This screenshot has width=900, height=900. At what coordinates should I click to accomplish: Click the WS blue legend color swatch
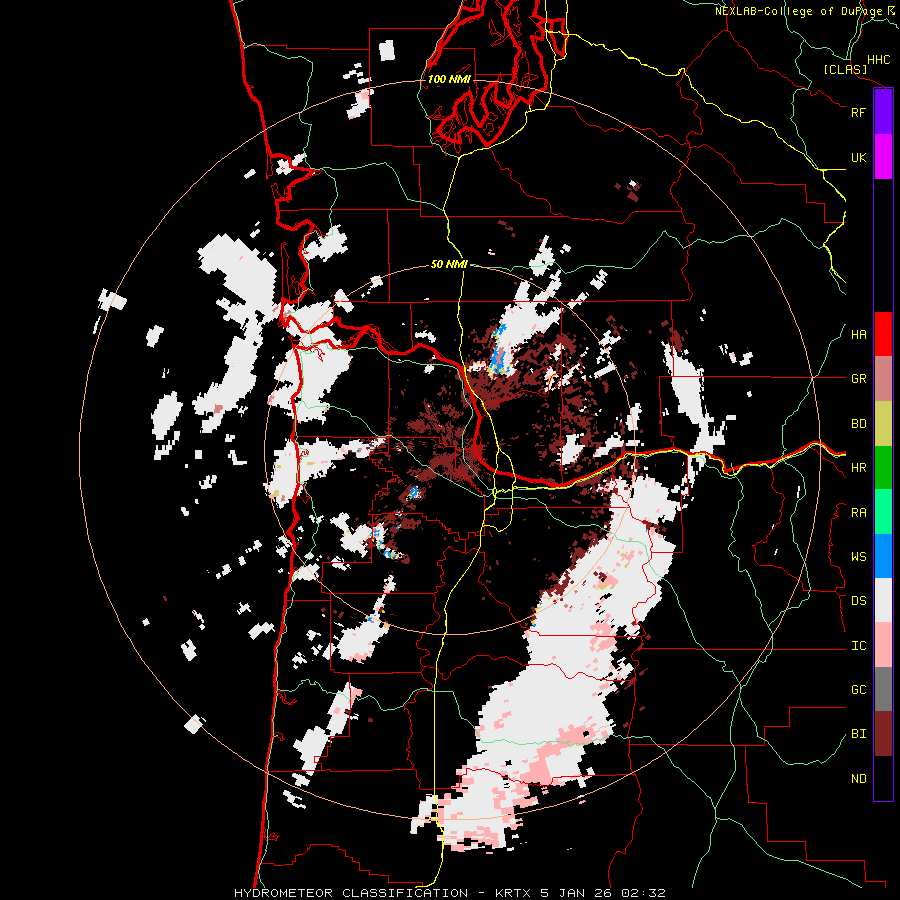click(x=883, y=556)
